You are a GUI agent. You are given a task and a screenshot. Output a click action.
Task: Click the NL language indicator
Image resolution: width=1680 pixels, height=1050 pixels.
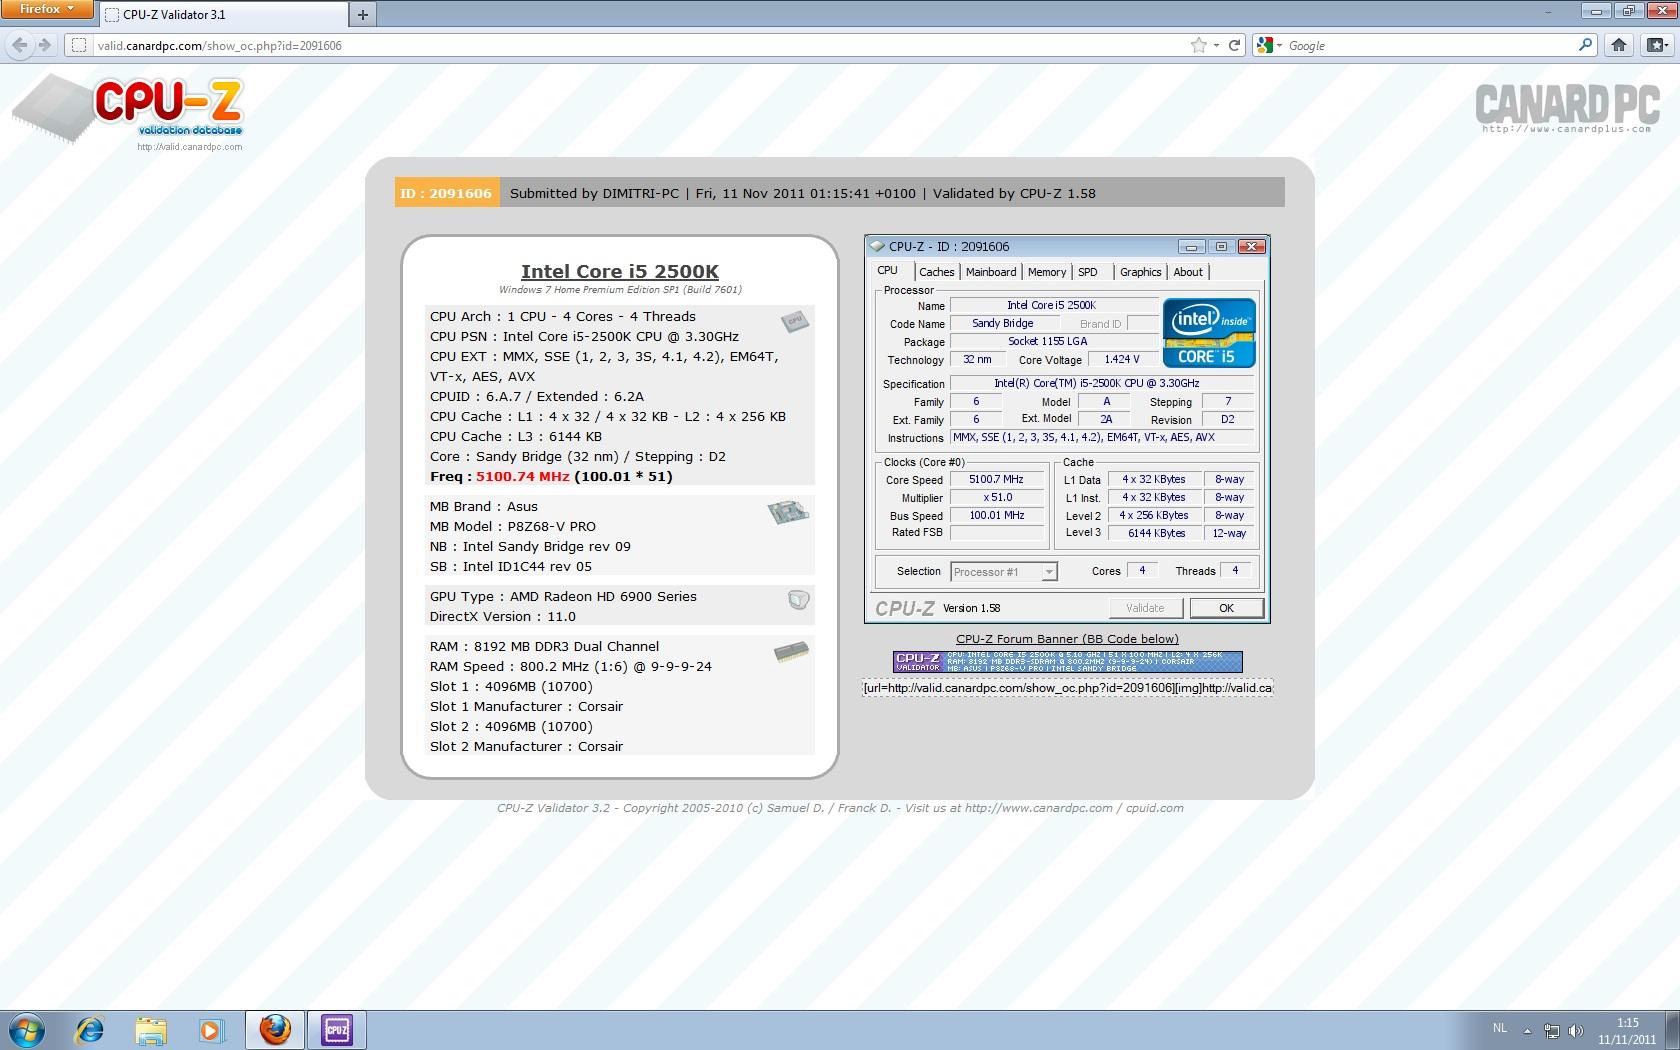pyautogui.click(x=1499, y=1028)
